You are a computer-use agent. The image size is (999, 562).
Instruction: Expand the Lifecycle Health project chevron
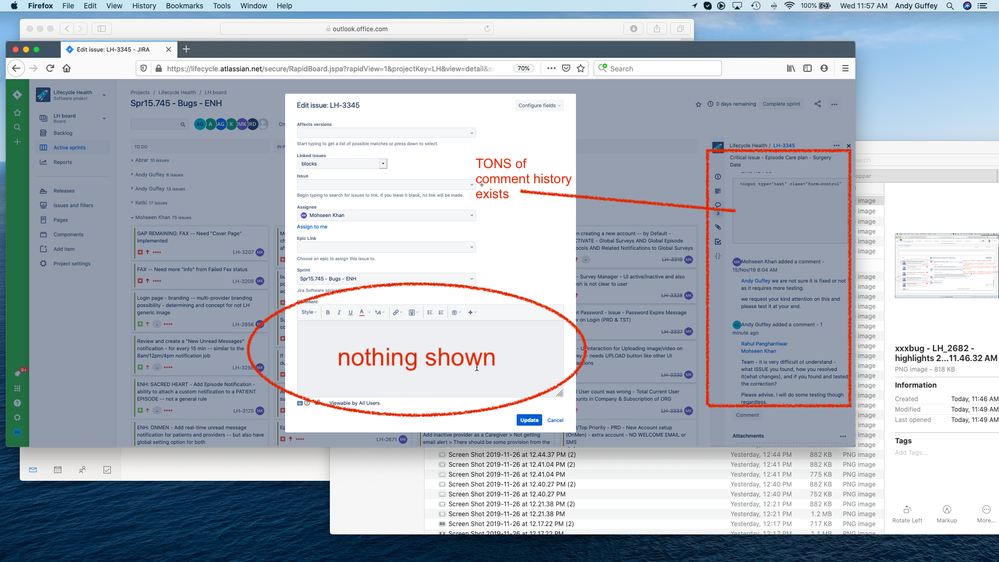pos(104,95)
